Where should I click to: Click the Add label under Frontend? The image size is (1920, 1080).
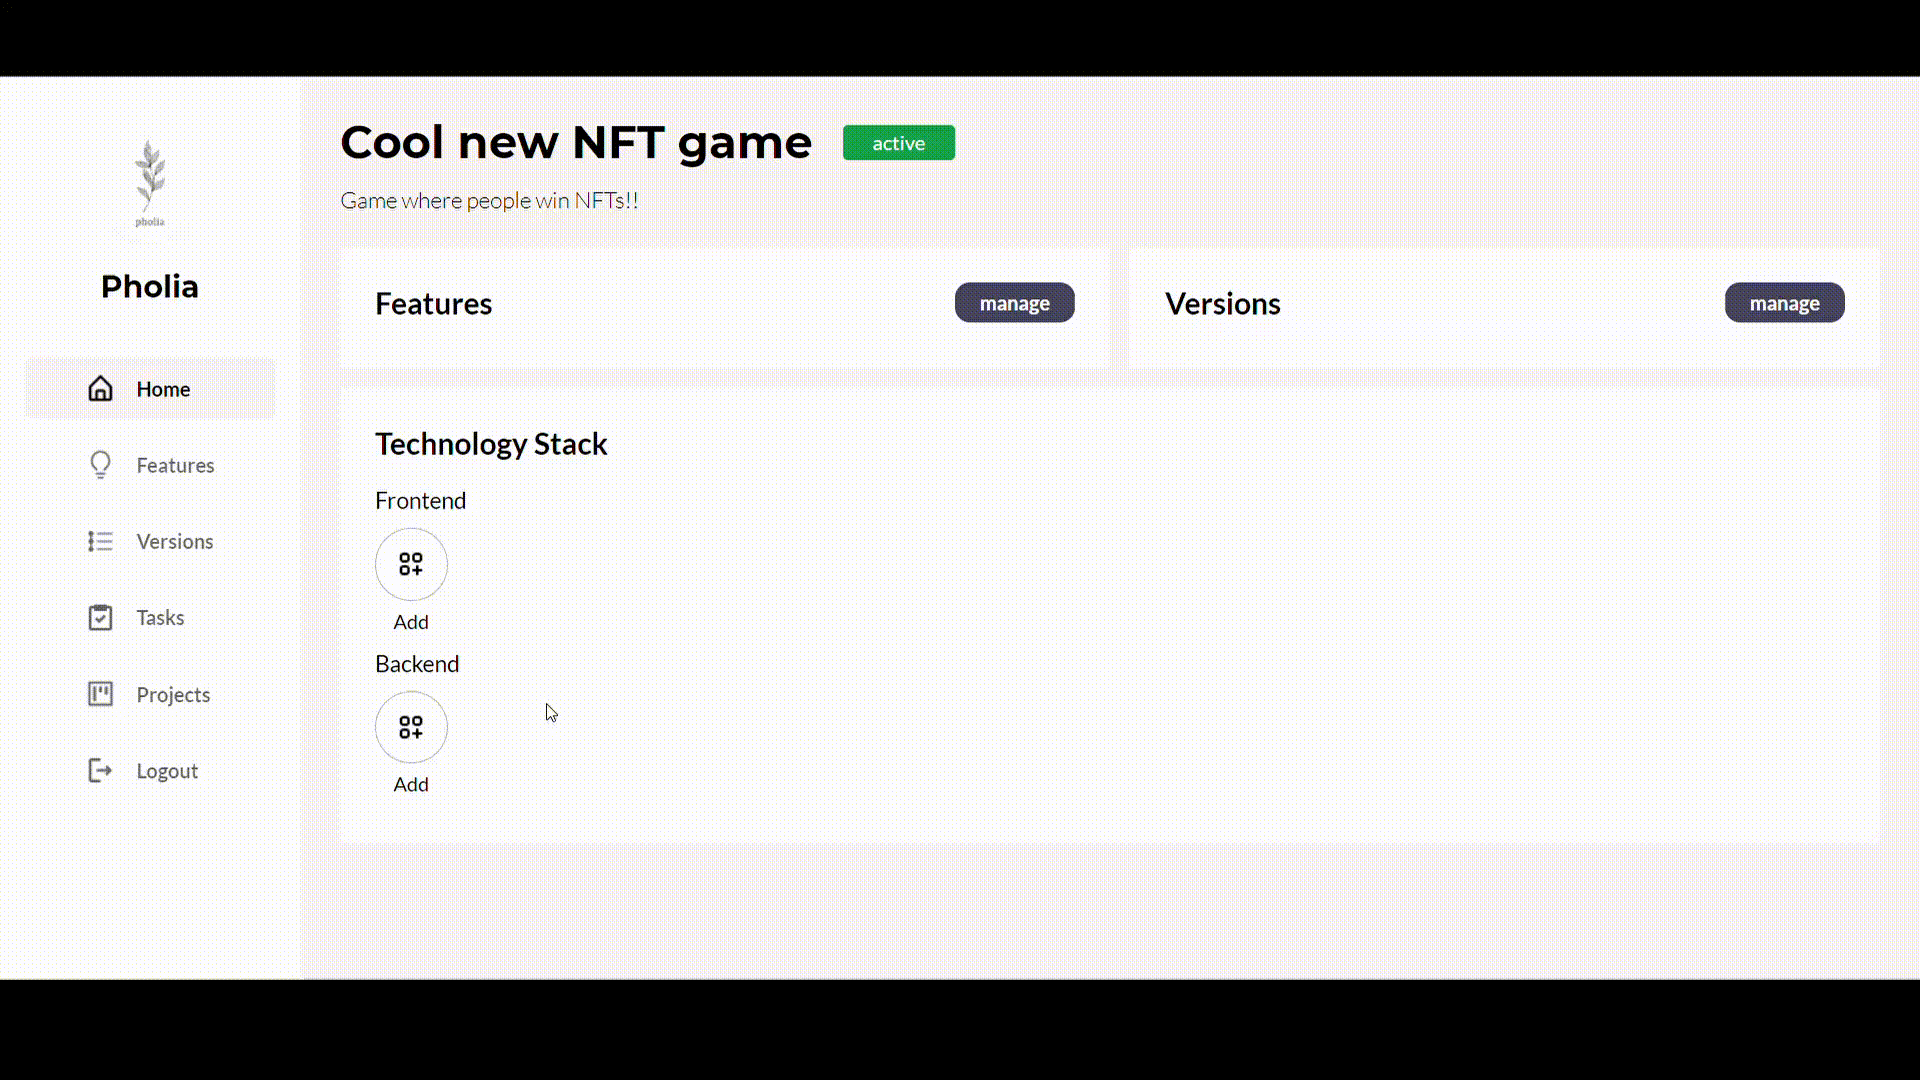(411, 622)
